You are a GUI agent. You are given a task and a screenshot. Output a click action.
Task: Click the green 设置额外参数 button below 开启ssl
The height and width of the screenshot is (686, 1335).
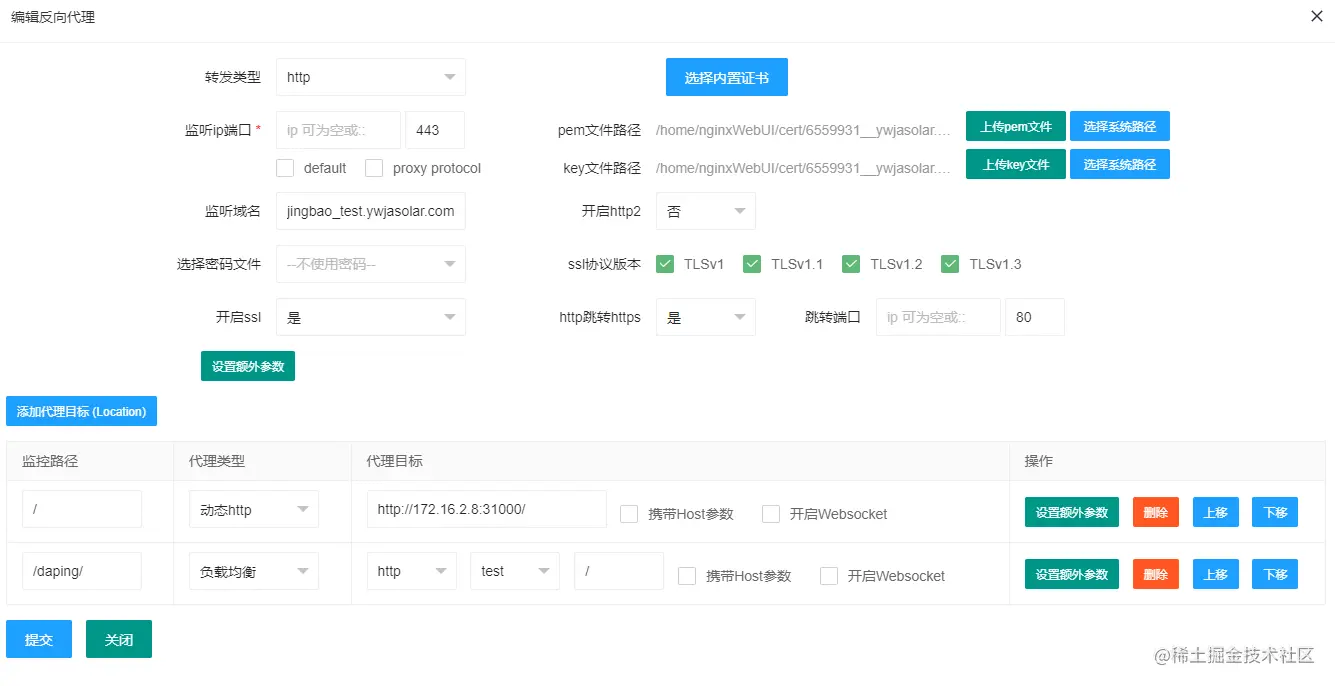point(247,365)
